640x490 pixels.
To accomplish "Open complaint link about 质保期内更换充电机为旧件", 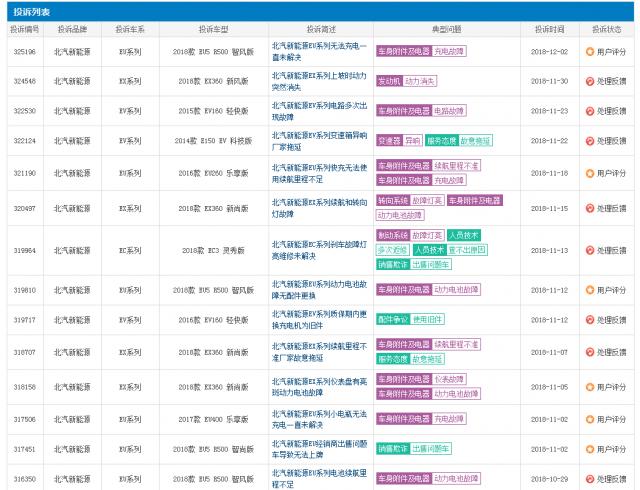I will coord(319,320).
